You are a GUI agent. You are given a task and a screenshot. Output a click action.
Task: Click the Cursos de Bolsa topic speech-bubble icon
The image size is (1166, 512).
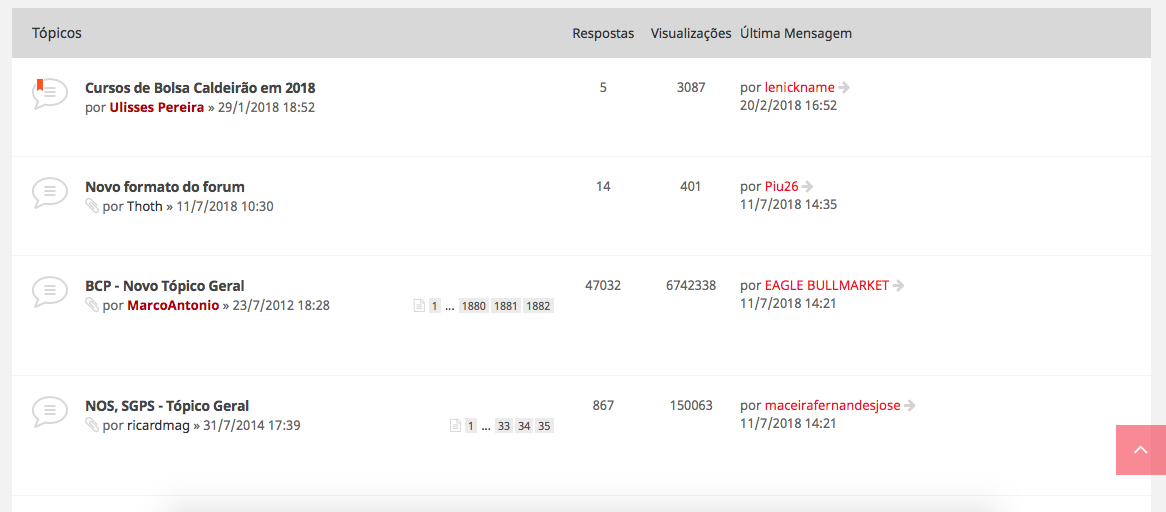point(49,93)
